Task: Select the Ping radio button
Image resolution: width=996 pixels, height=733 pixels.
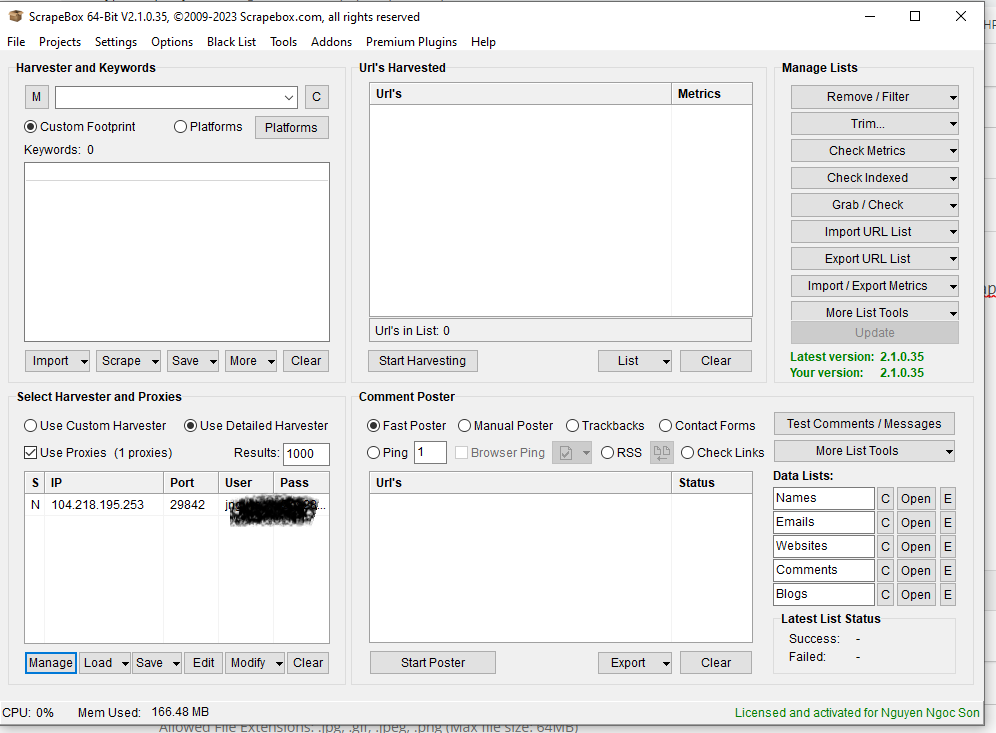Action: [x=374, y=453]
